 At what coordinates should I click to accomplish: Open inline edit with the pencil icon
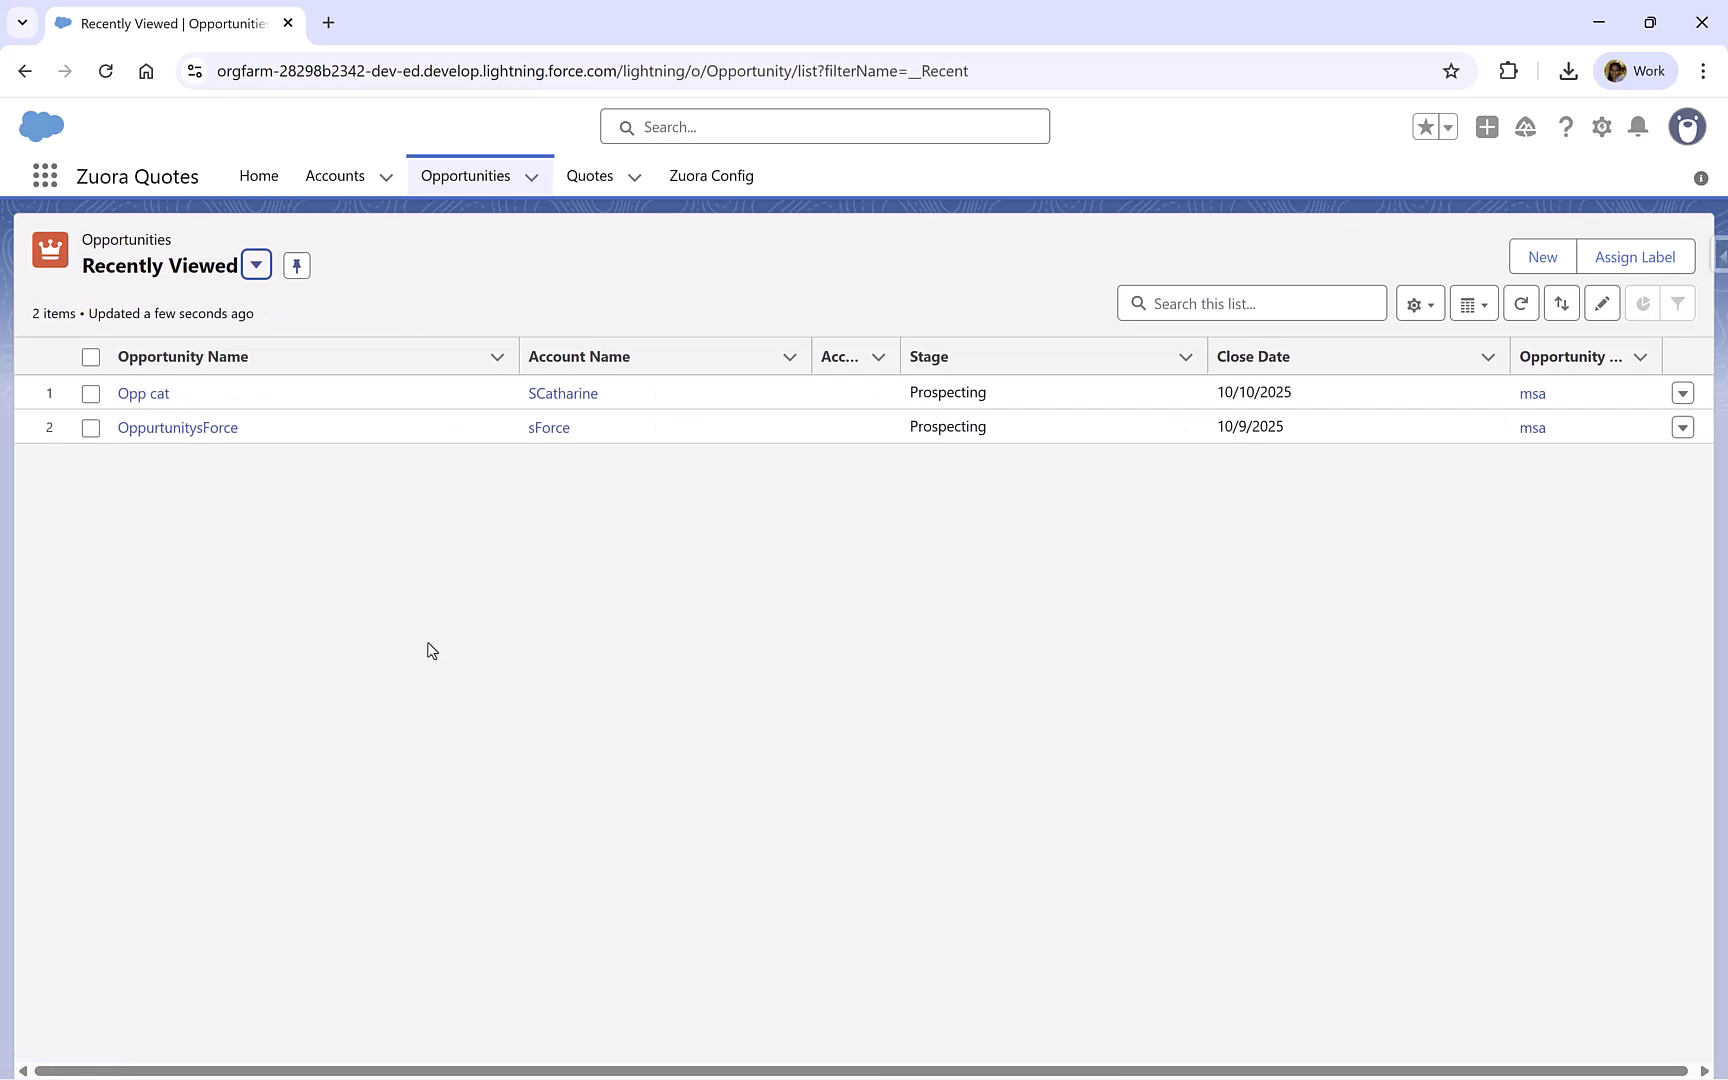1602,302
